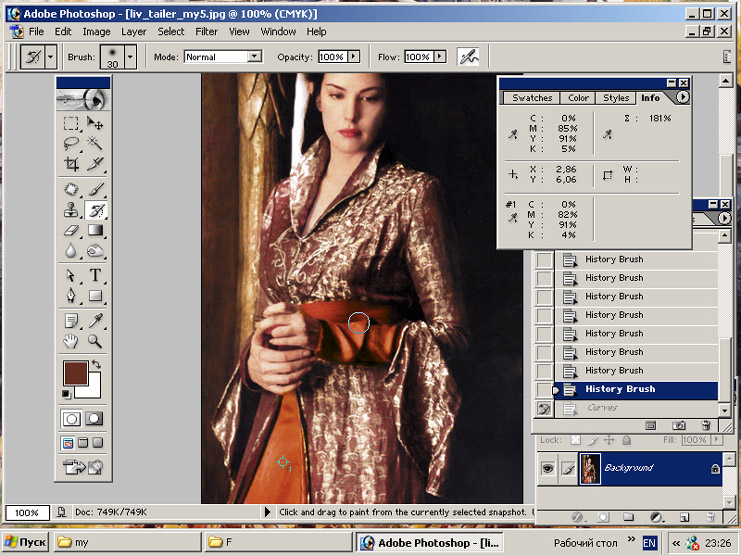Screen dimensions: 741x556
Task: Select the Magic Wand tool
Action: click(95, 143)
